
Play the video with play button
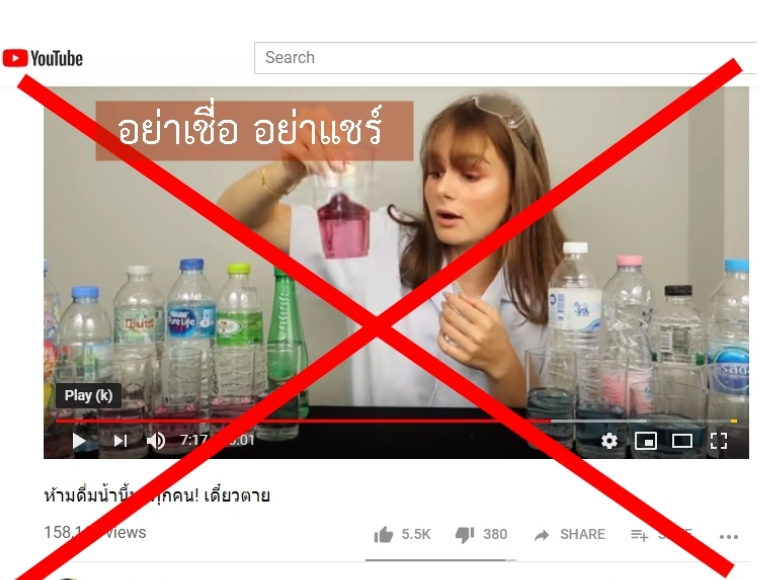pyautogui.click(x=79, y=441)
